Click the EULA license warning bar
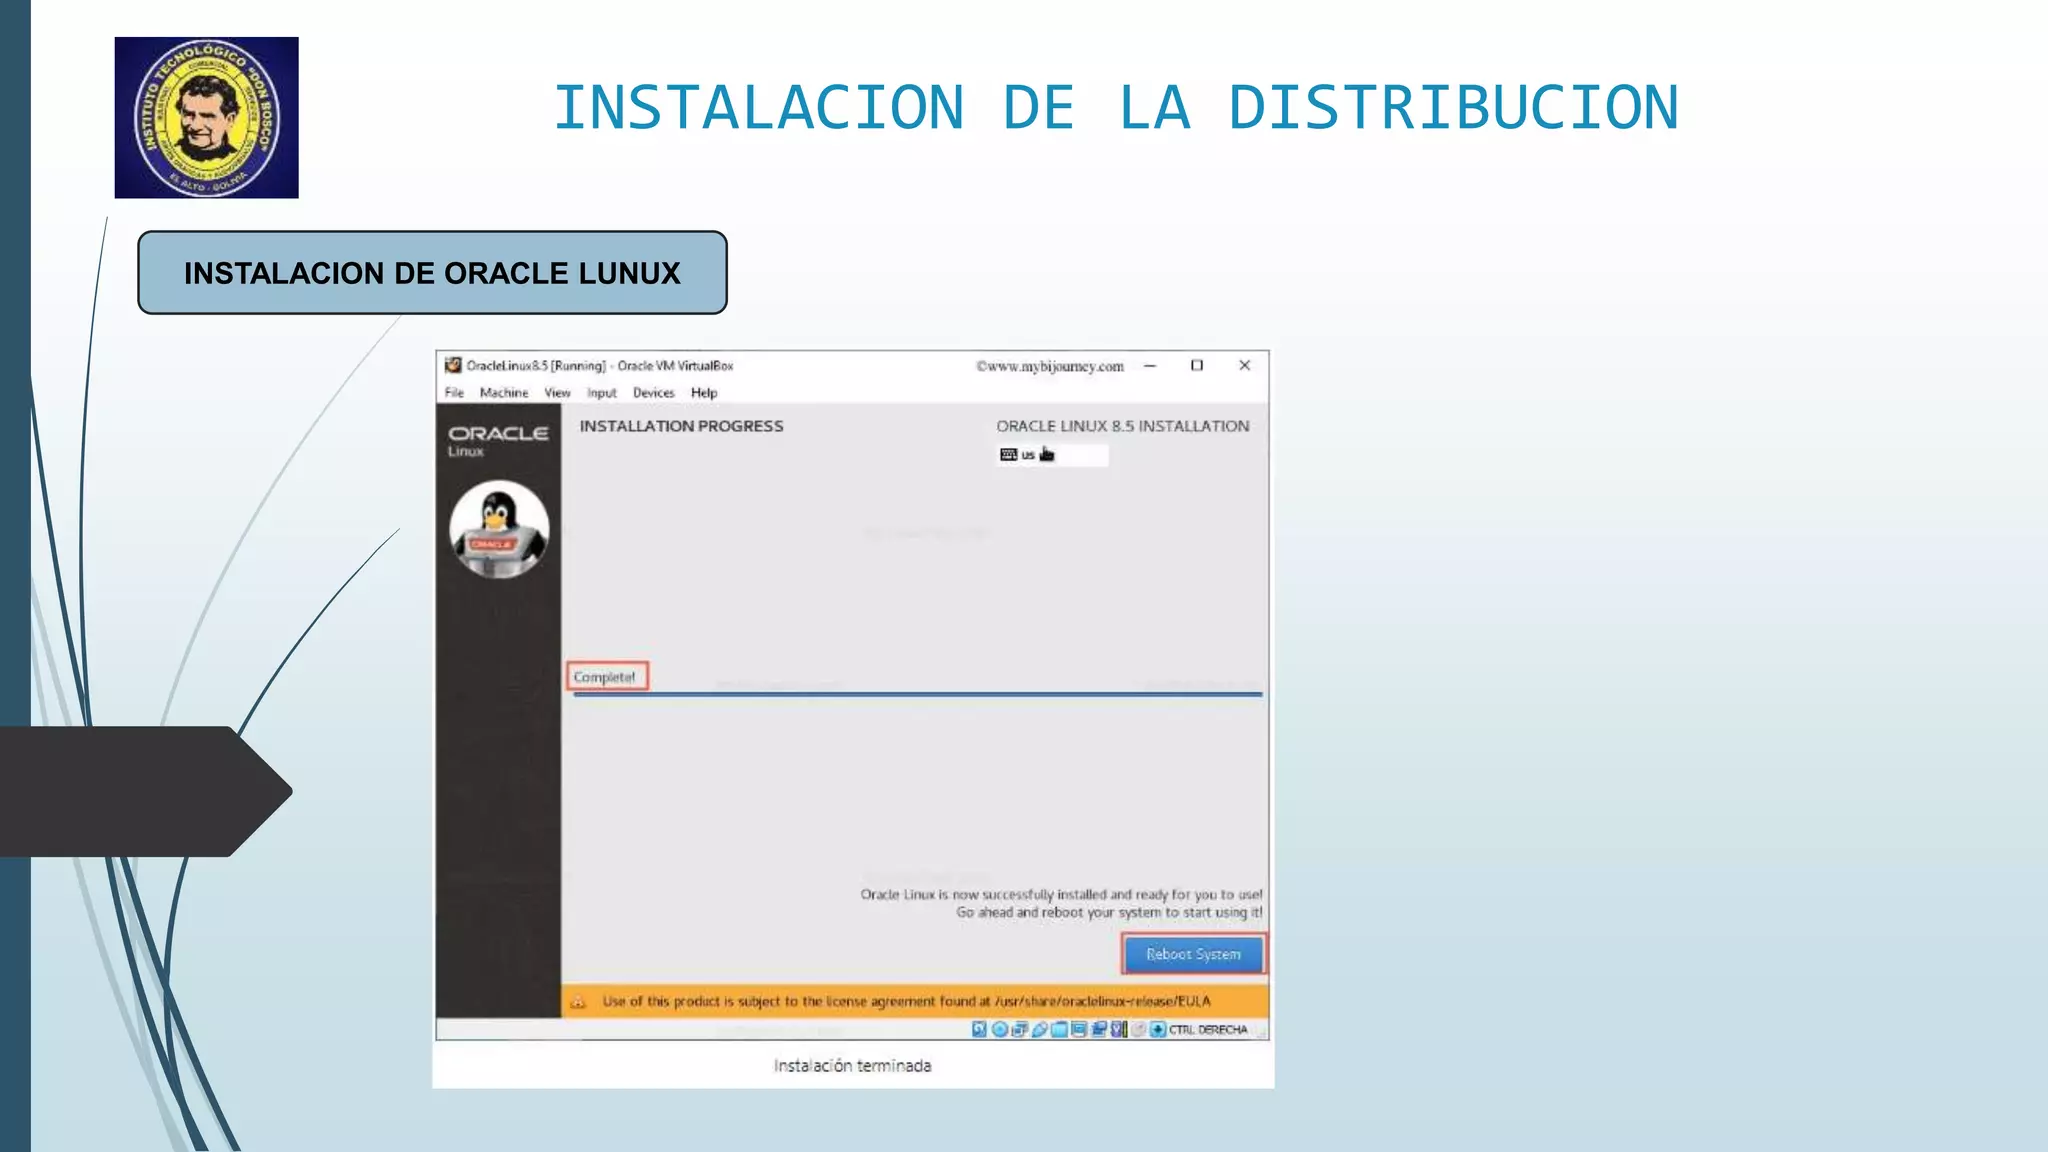2048x1152 pixels. click(x=915, y=1001)
